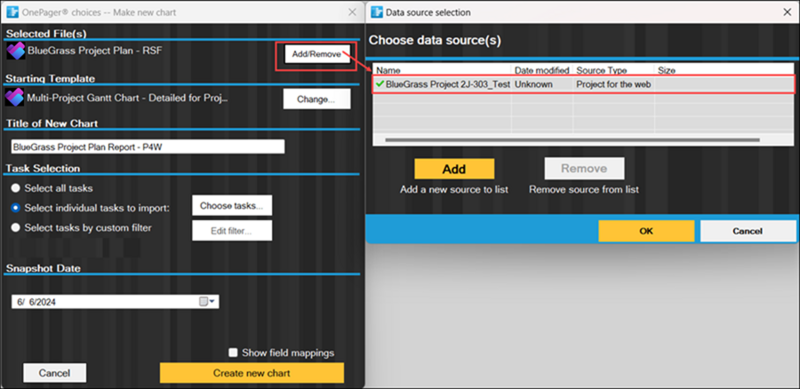
Task: Click horizontal scrollbar in data source list
Action: point(572,140)
